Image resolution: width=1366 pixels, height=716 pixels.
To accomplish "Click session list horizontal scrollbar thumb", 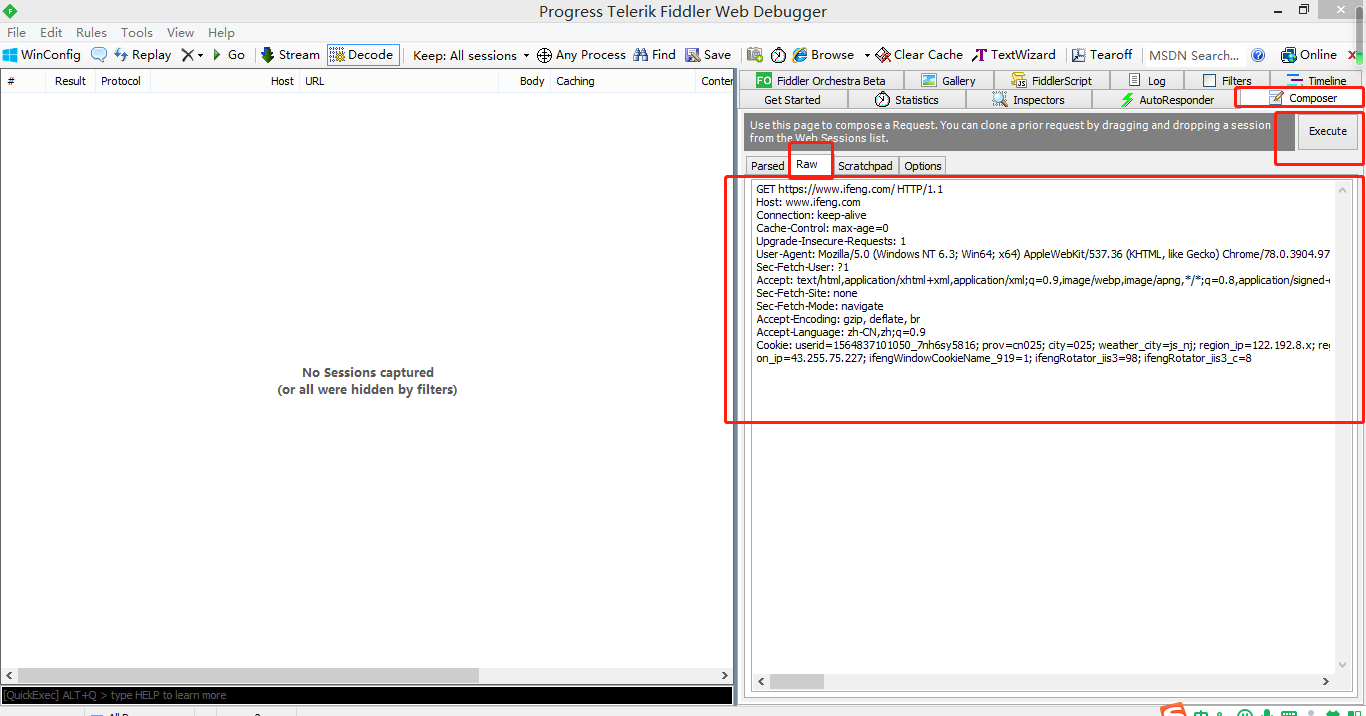I will (248, 676).
